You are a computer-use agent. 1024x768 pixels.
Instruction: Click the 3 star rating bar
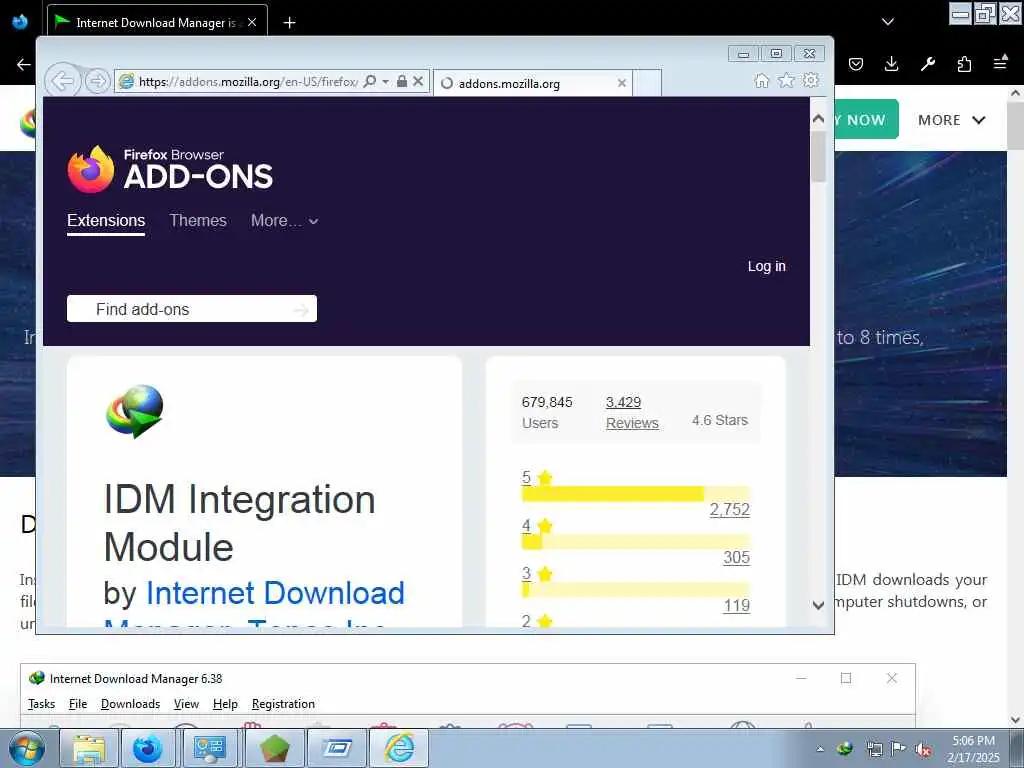pos(635,590)
